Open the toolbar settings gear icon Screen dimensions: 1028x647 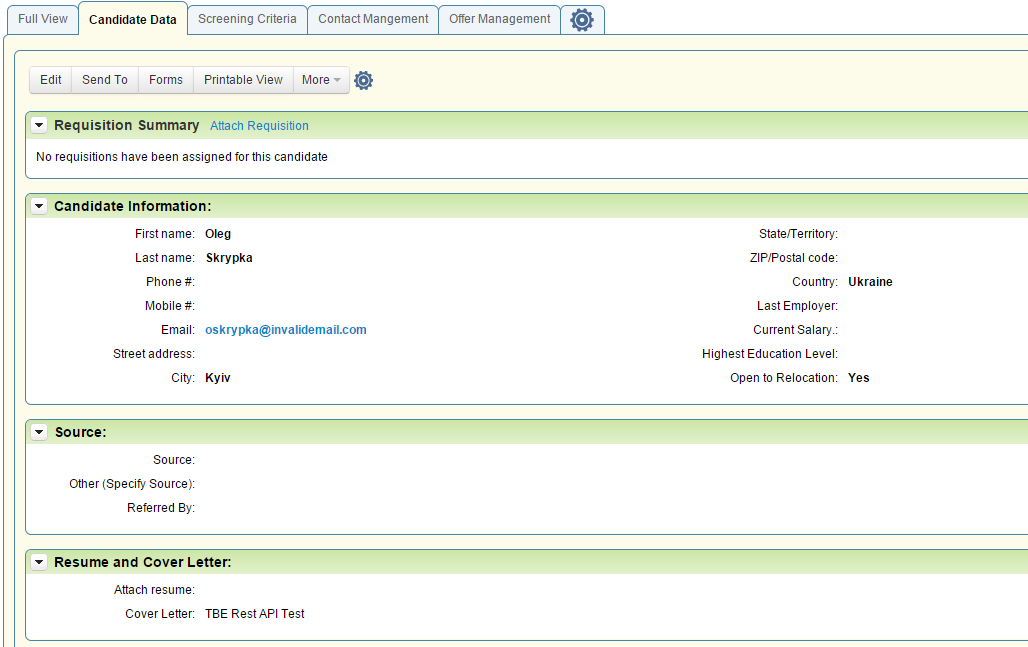(x=363, y=80)
